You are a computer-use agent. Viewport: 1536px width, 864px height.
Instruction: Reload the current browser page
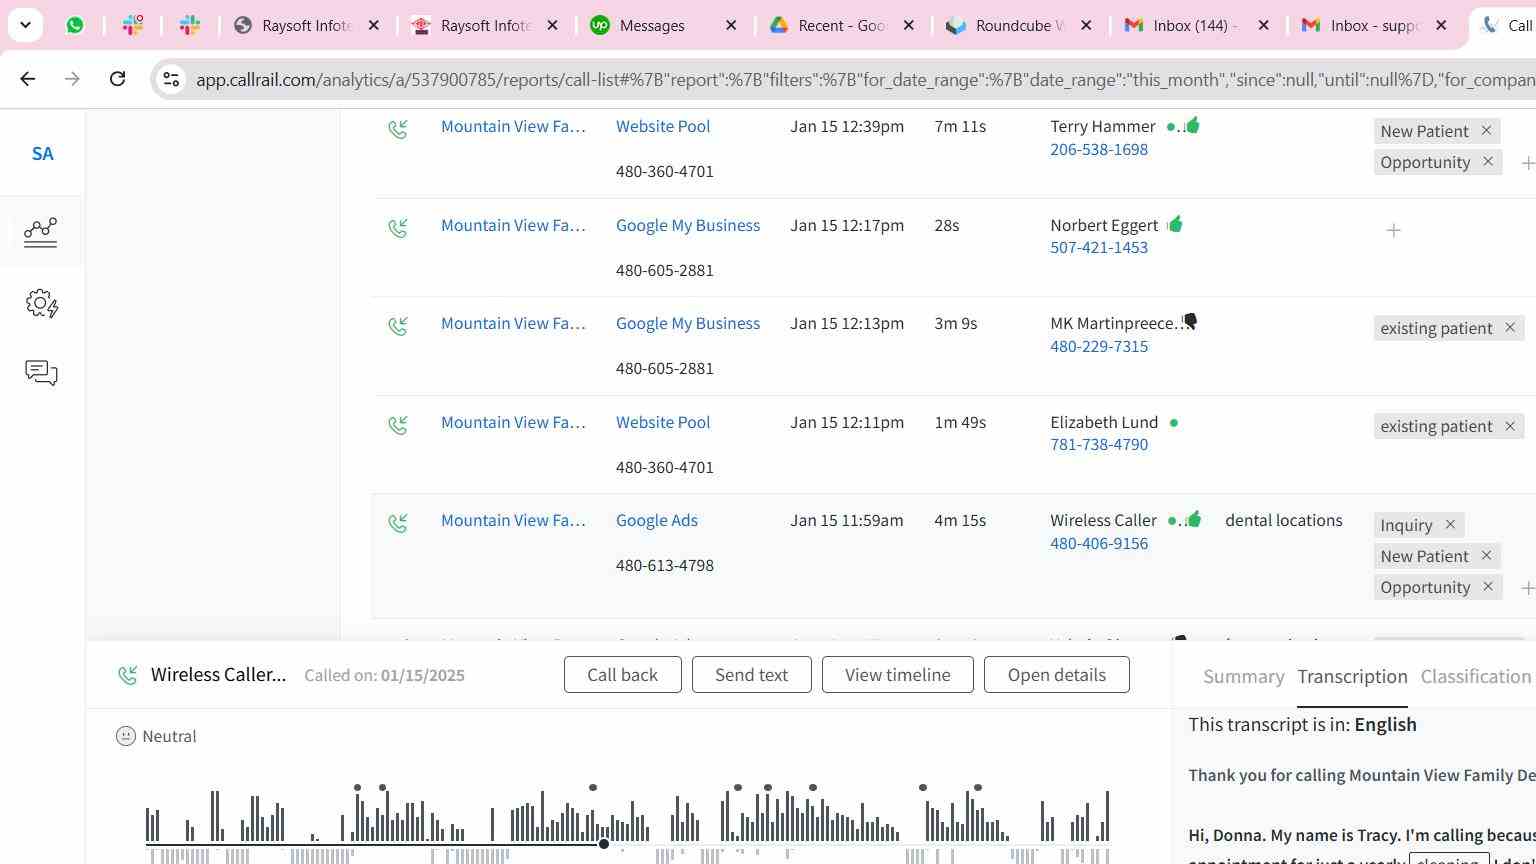coord(117,78)
